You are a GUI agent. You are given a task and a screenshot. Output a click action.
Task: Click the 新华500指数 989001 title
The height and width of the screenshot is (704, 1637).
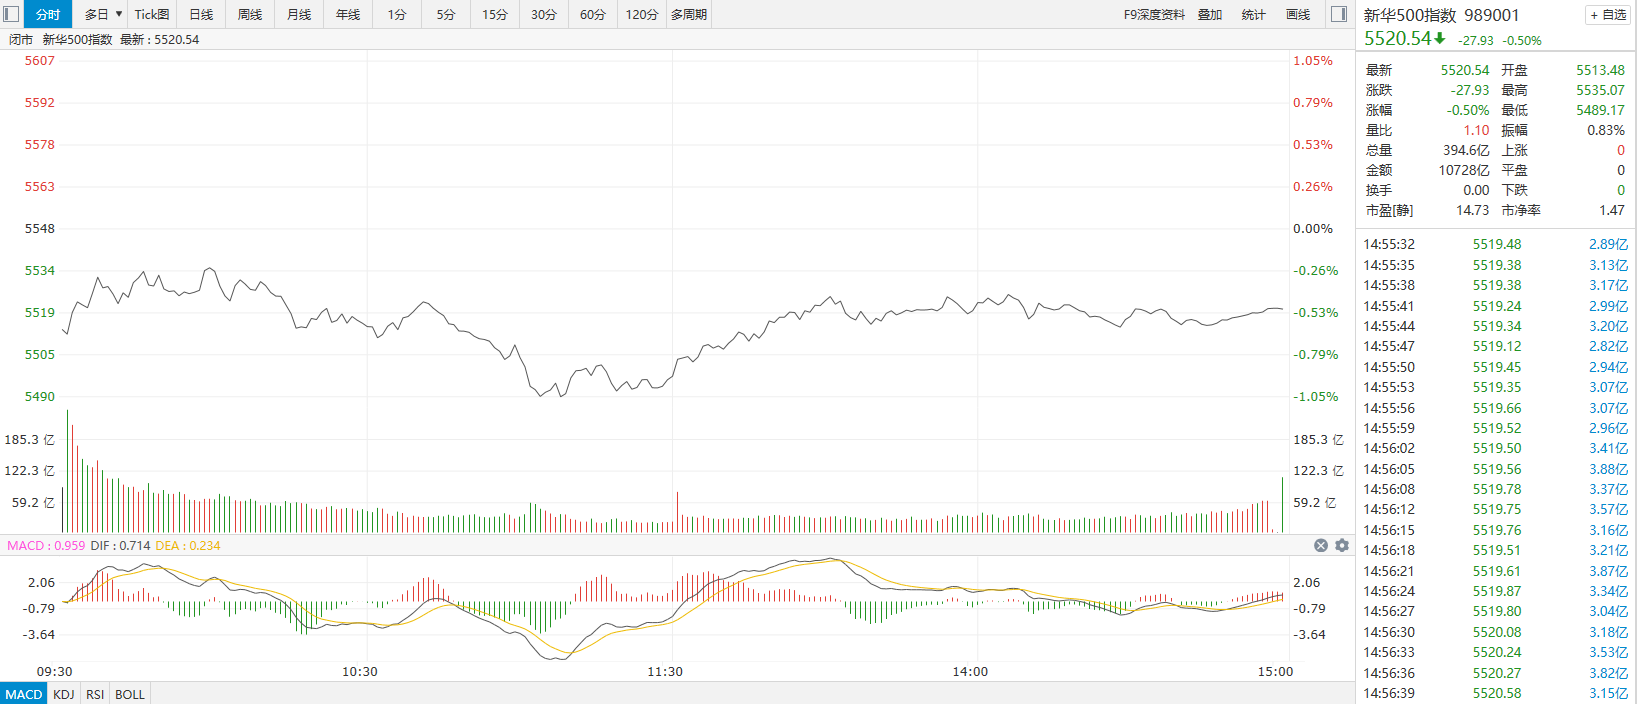pyautogui.click(x=1441, y=15)
